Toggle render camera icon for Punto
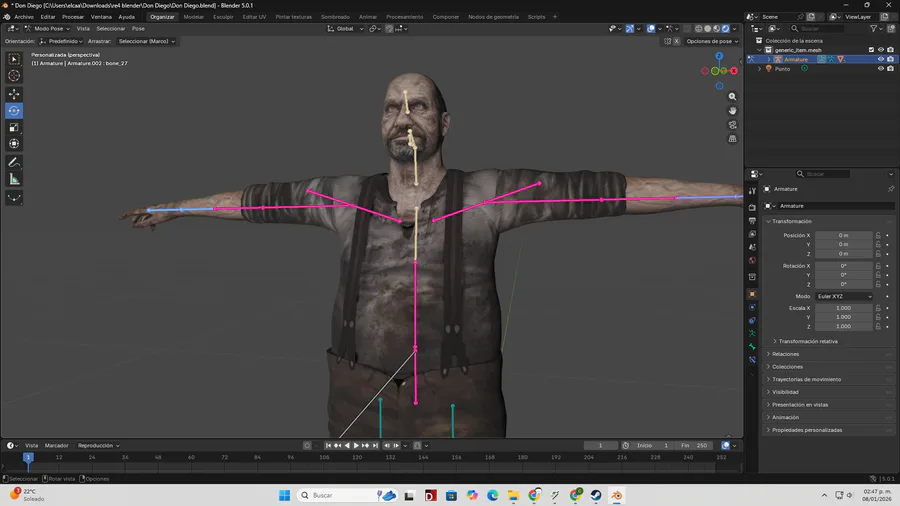Viewport: 900px width, 506px height. point(890,68)
